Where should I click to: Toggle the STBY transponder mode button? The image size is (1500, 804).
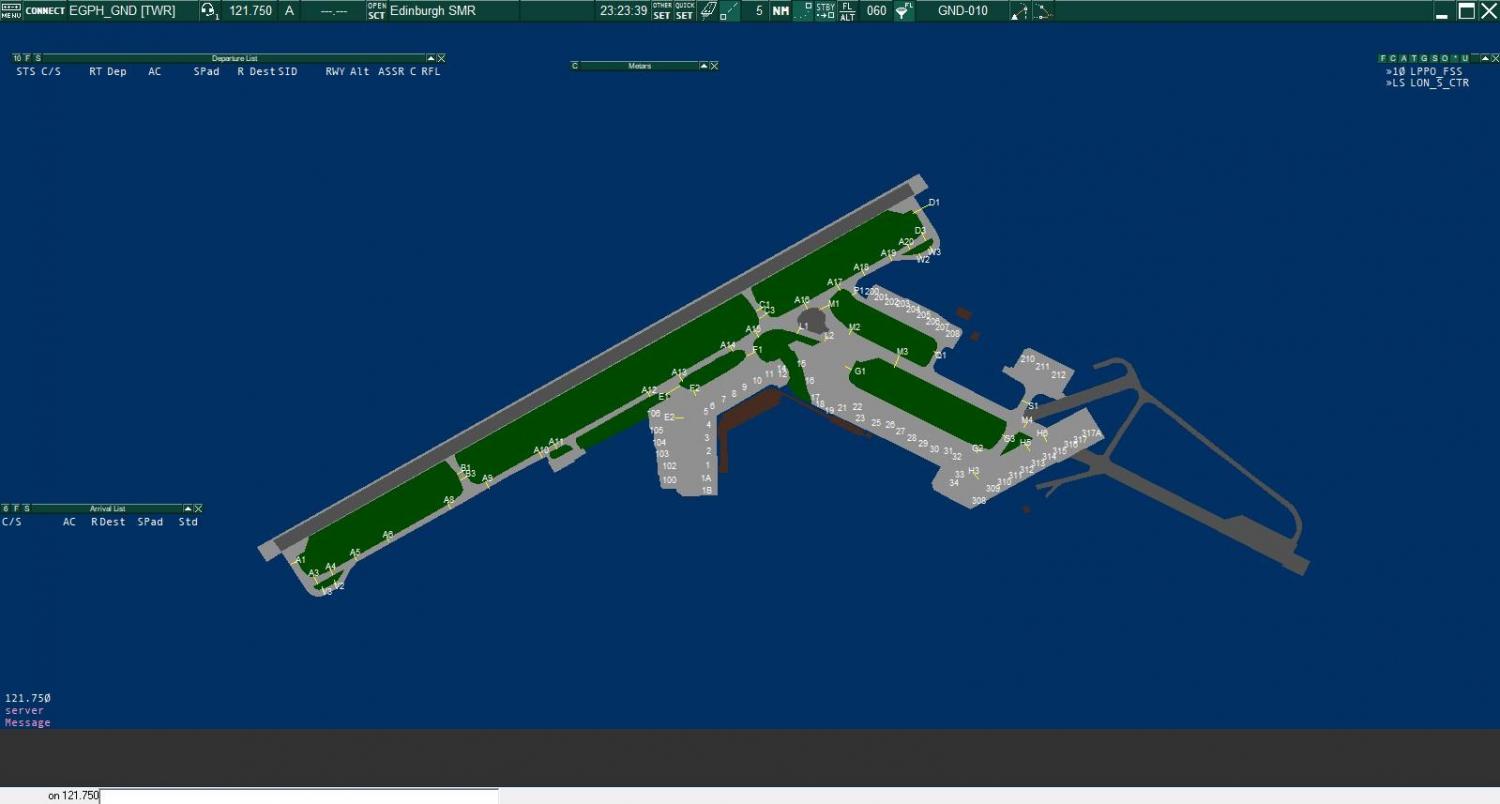pos(825,11)
